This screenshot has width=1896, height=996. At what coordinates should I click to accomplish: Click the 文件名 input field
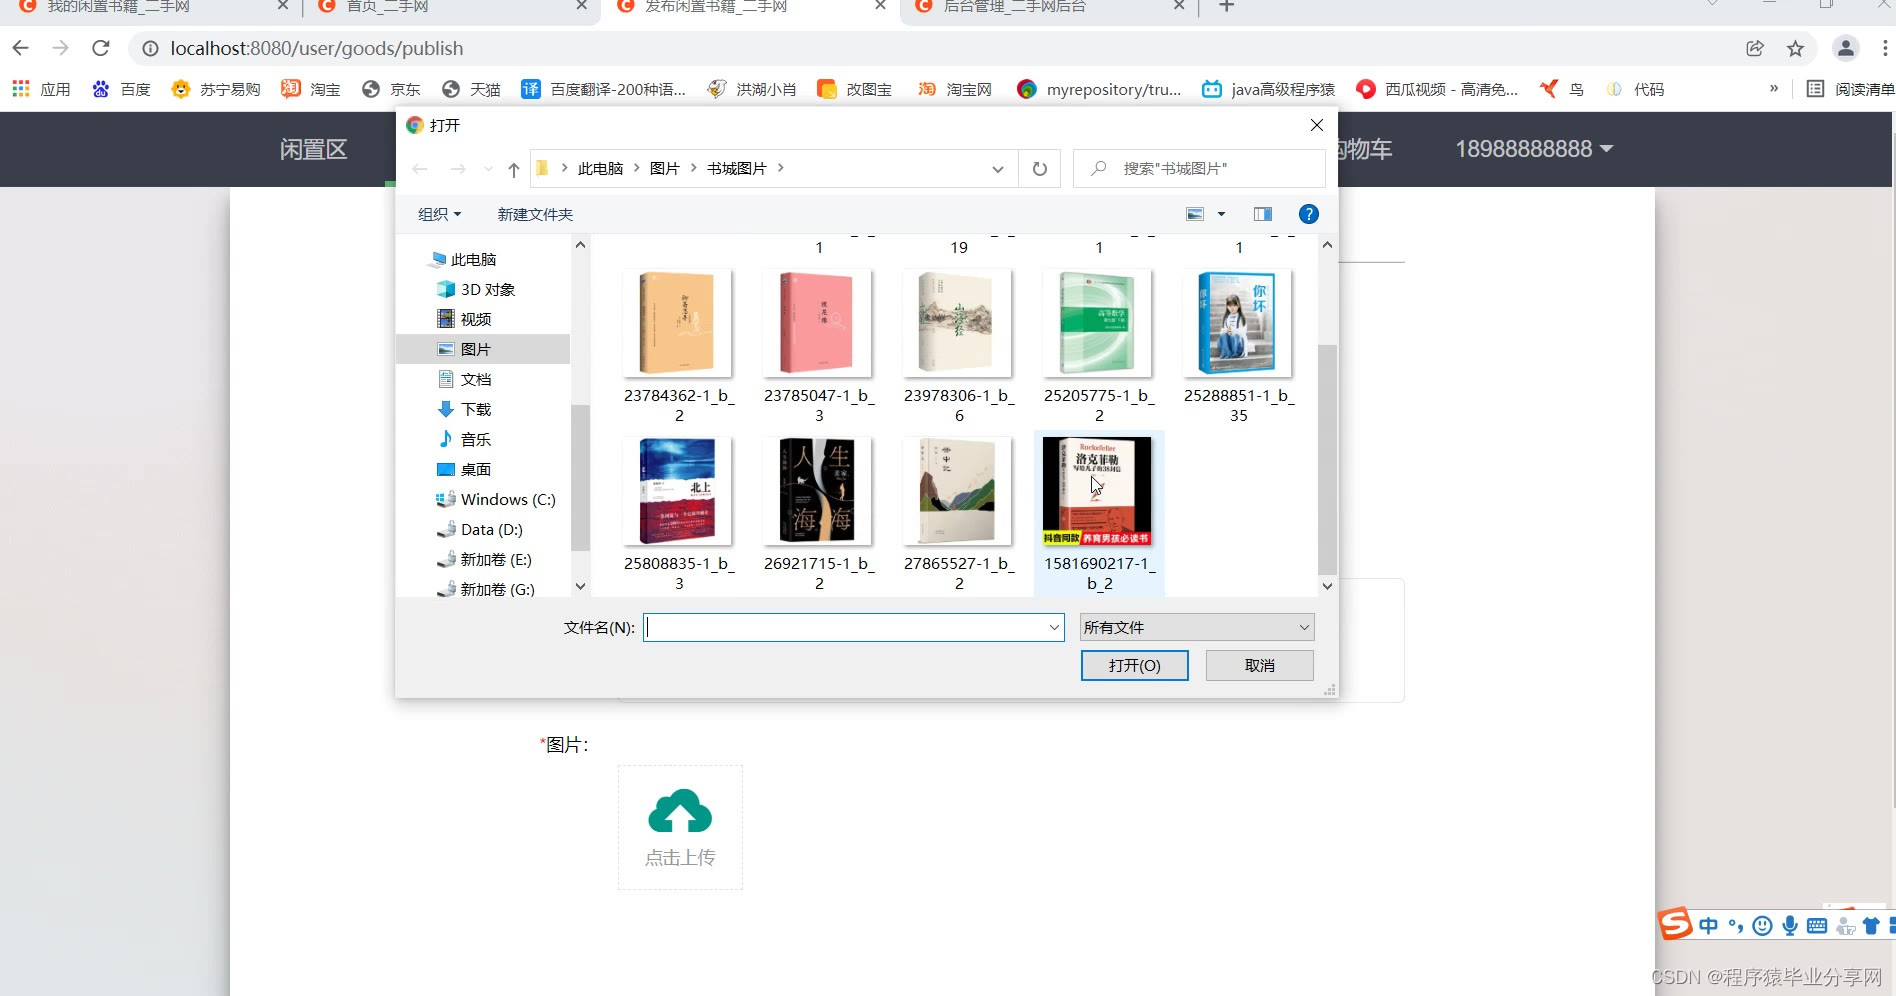coord(845,627)
